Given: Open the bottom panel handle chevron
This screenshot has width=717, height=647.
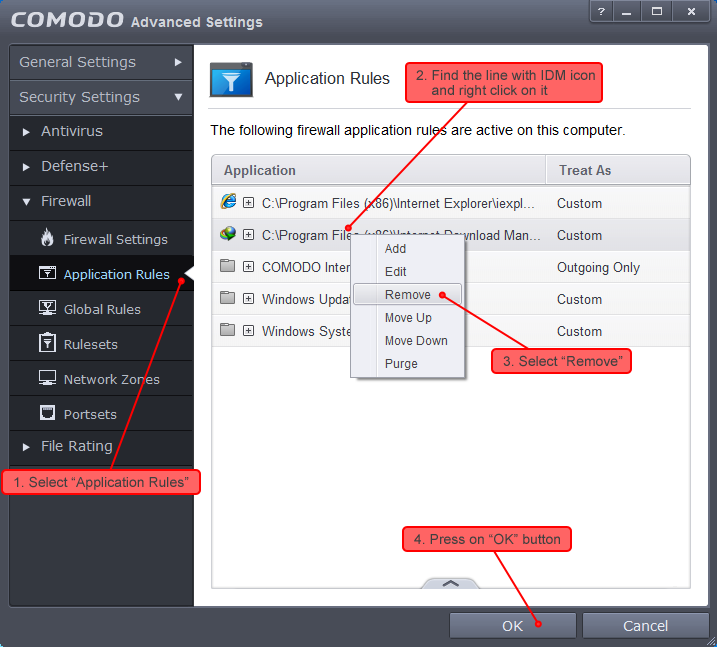Looking at the screenshot, I should [450, 583].
